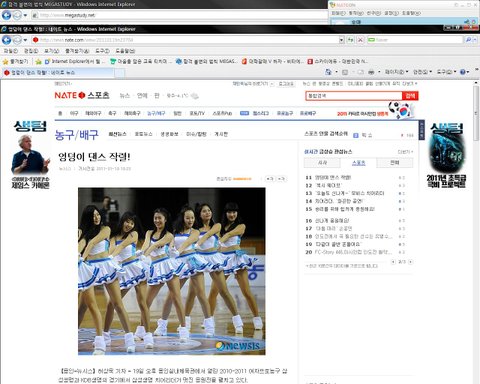Viewport: 480px width, 384px height.
Task: Click the NATE search input field
Action: click(354, 96)
